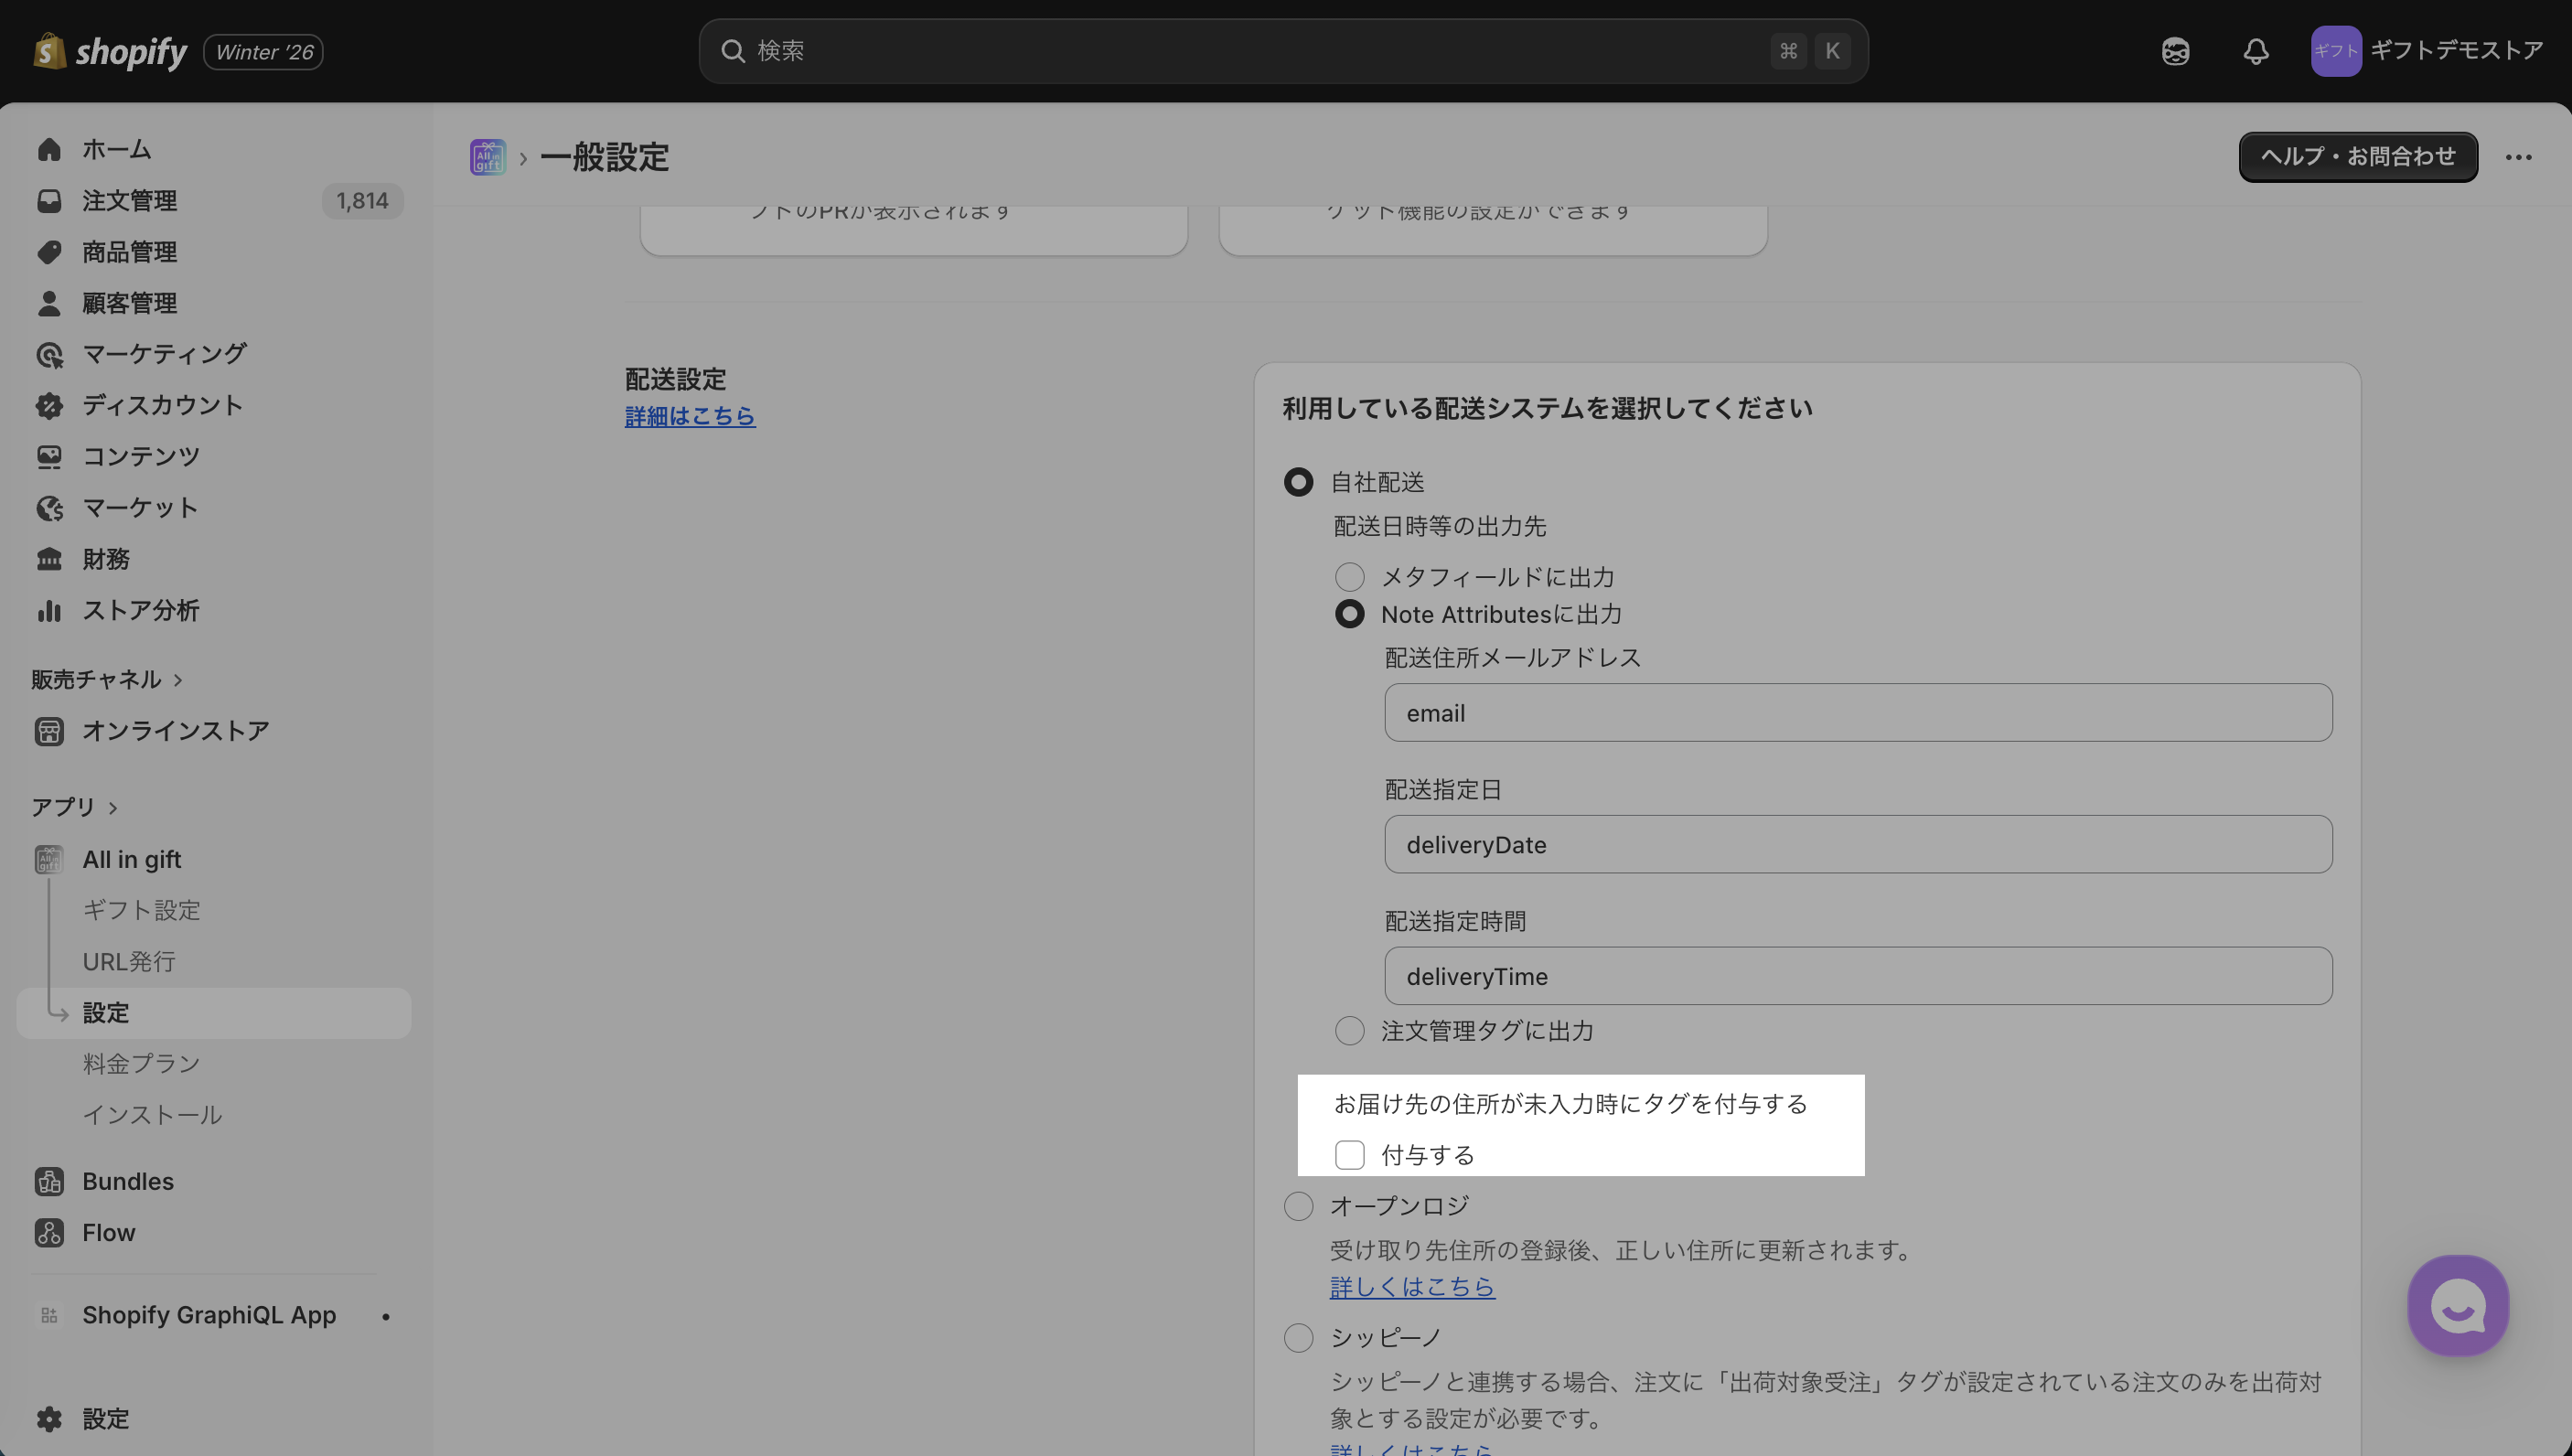Image resolution: width=2572 pixels, height=1456 pixels.
Task: Expand the アプリ section chevron
Action: point(113,808)
